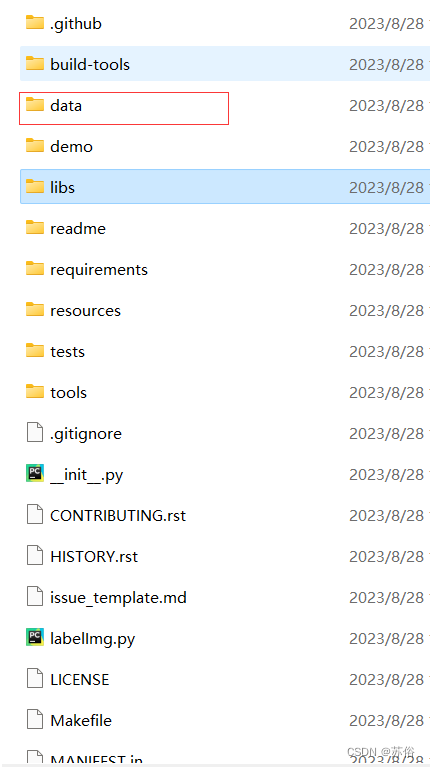The width and height of the screenshot is (430, 767).
Task: Click the date of the .gitignore row
Action: click(386, 433)
